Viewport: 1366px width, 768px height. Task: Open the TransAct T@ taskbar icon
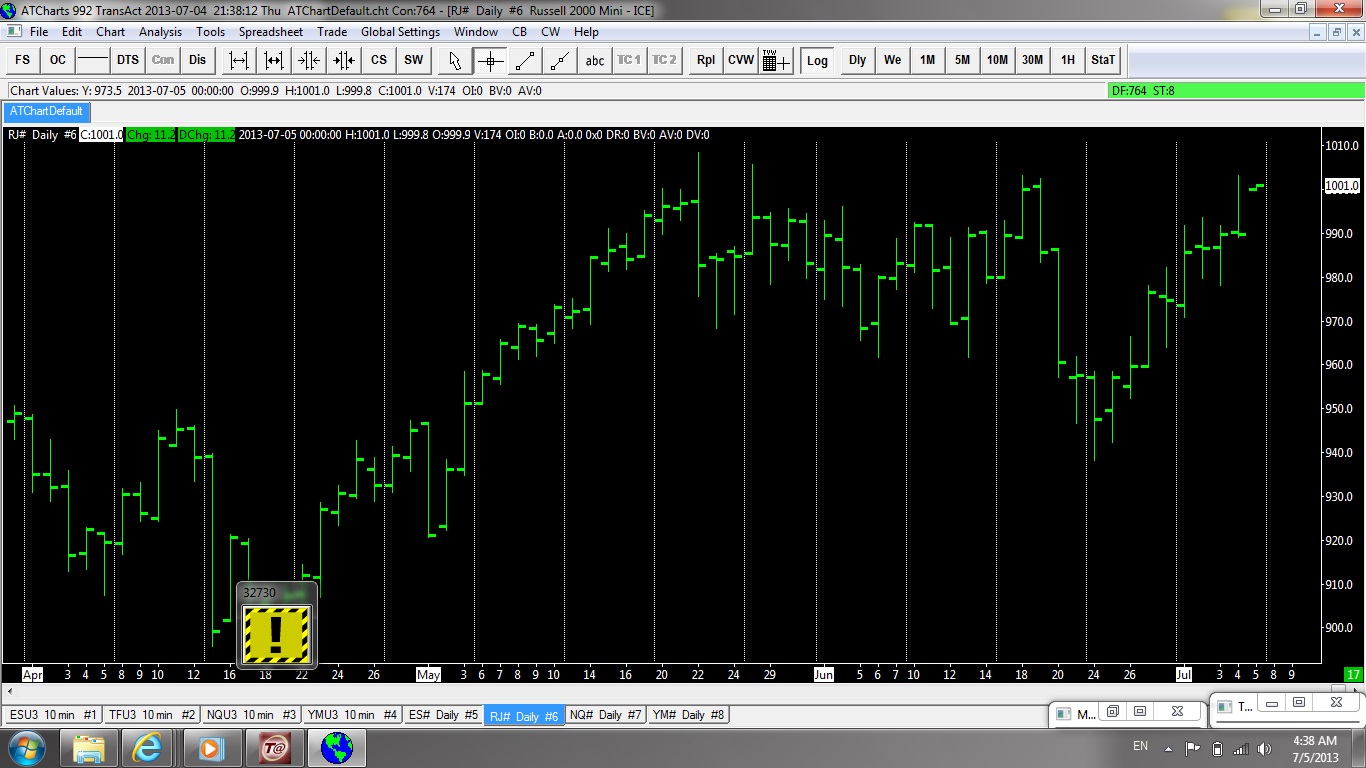pyautogui.click(x=275, y=747)
